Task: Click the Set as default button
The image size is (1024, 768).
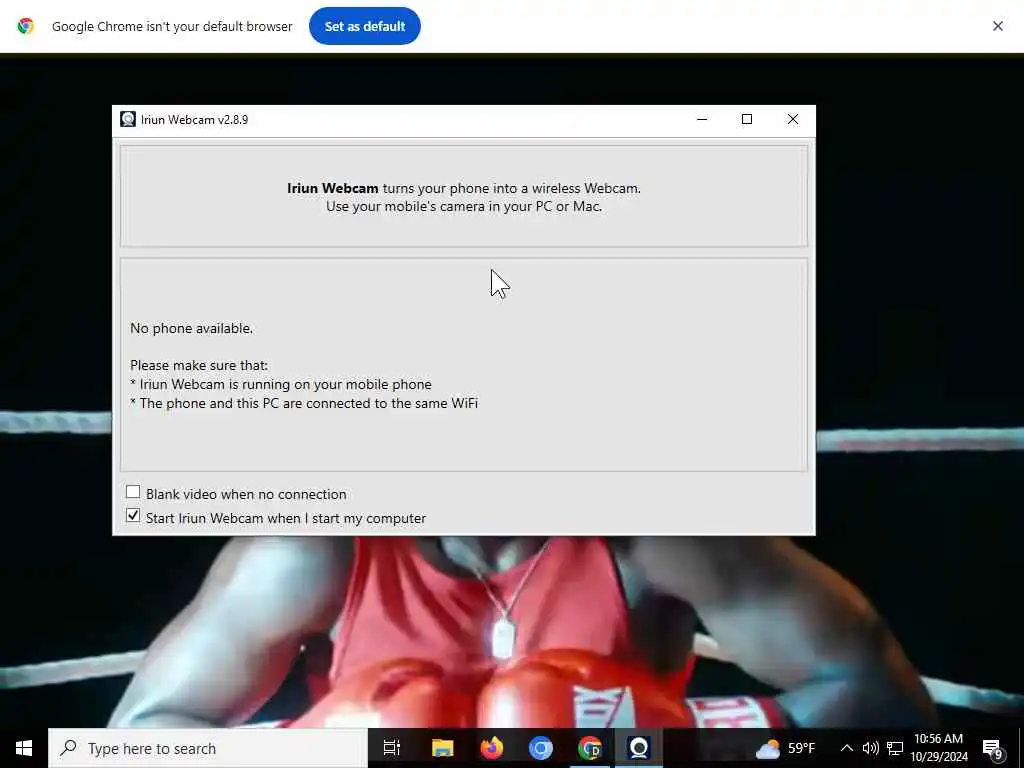Action: [x=364, y=26]
